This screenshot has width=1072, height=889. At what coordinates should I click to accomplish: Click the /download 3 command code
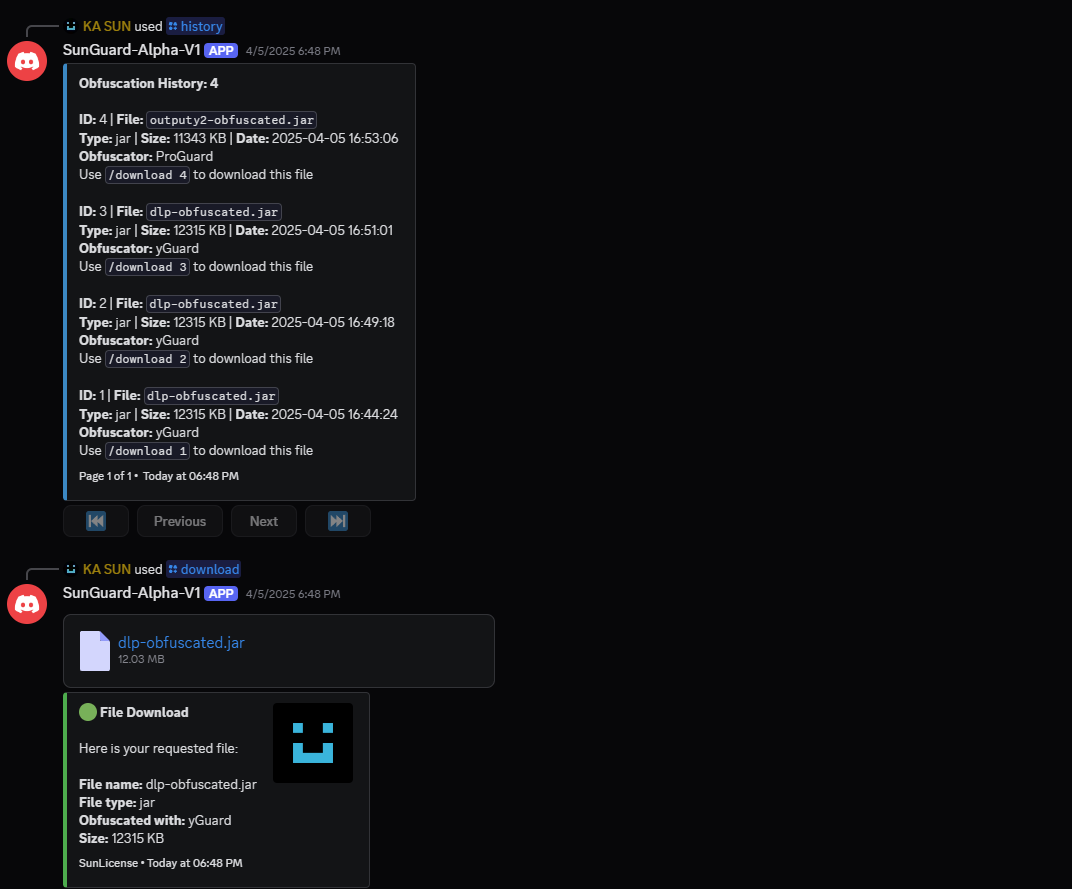pos(148,267)
